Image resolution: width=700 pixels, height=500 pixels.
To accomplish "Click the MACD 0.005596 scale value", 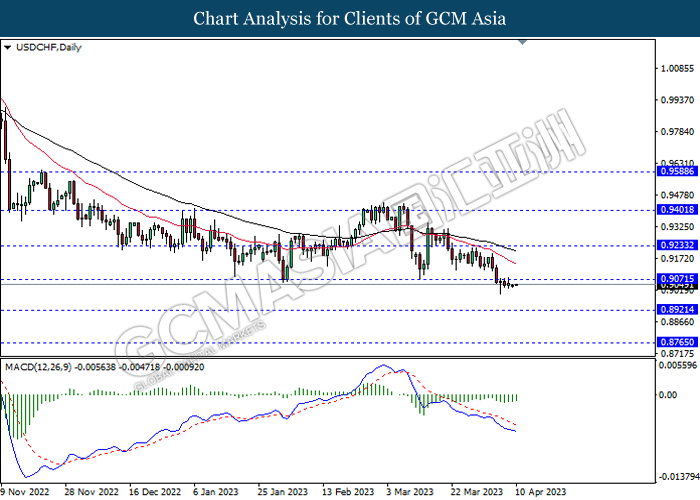I will pyautogui.click(x=678, y=366).
